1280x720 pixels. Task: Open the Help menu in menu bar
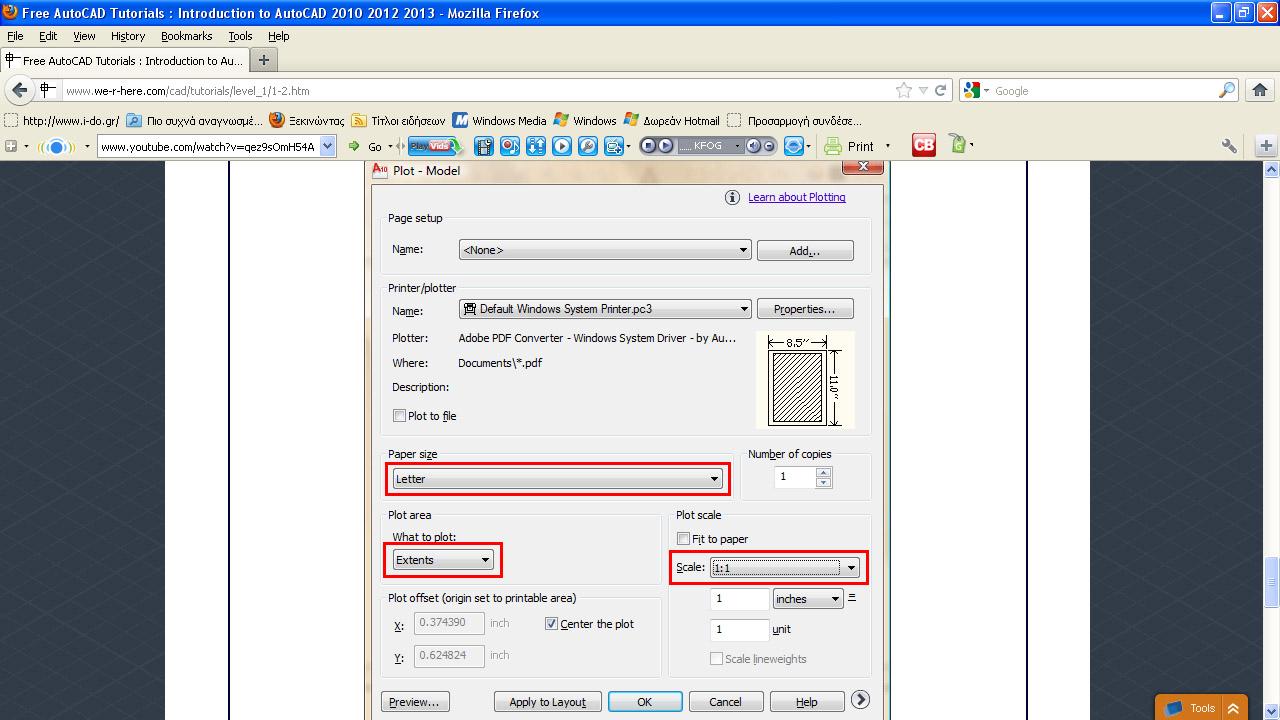click(278, 36)
